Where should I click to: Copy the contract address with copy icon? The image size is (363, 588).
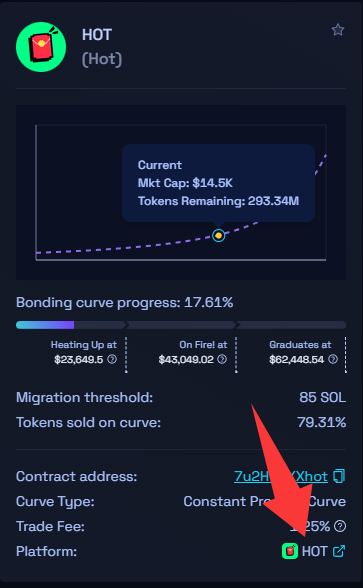point(339,476)
